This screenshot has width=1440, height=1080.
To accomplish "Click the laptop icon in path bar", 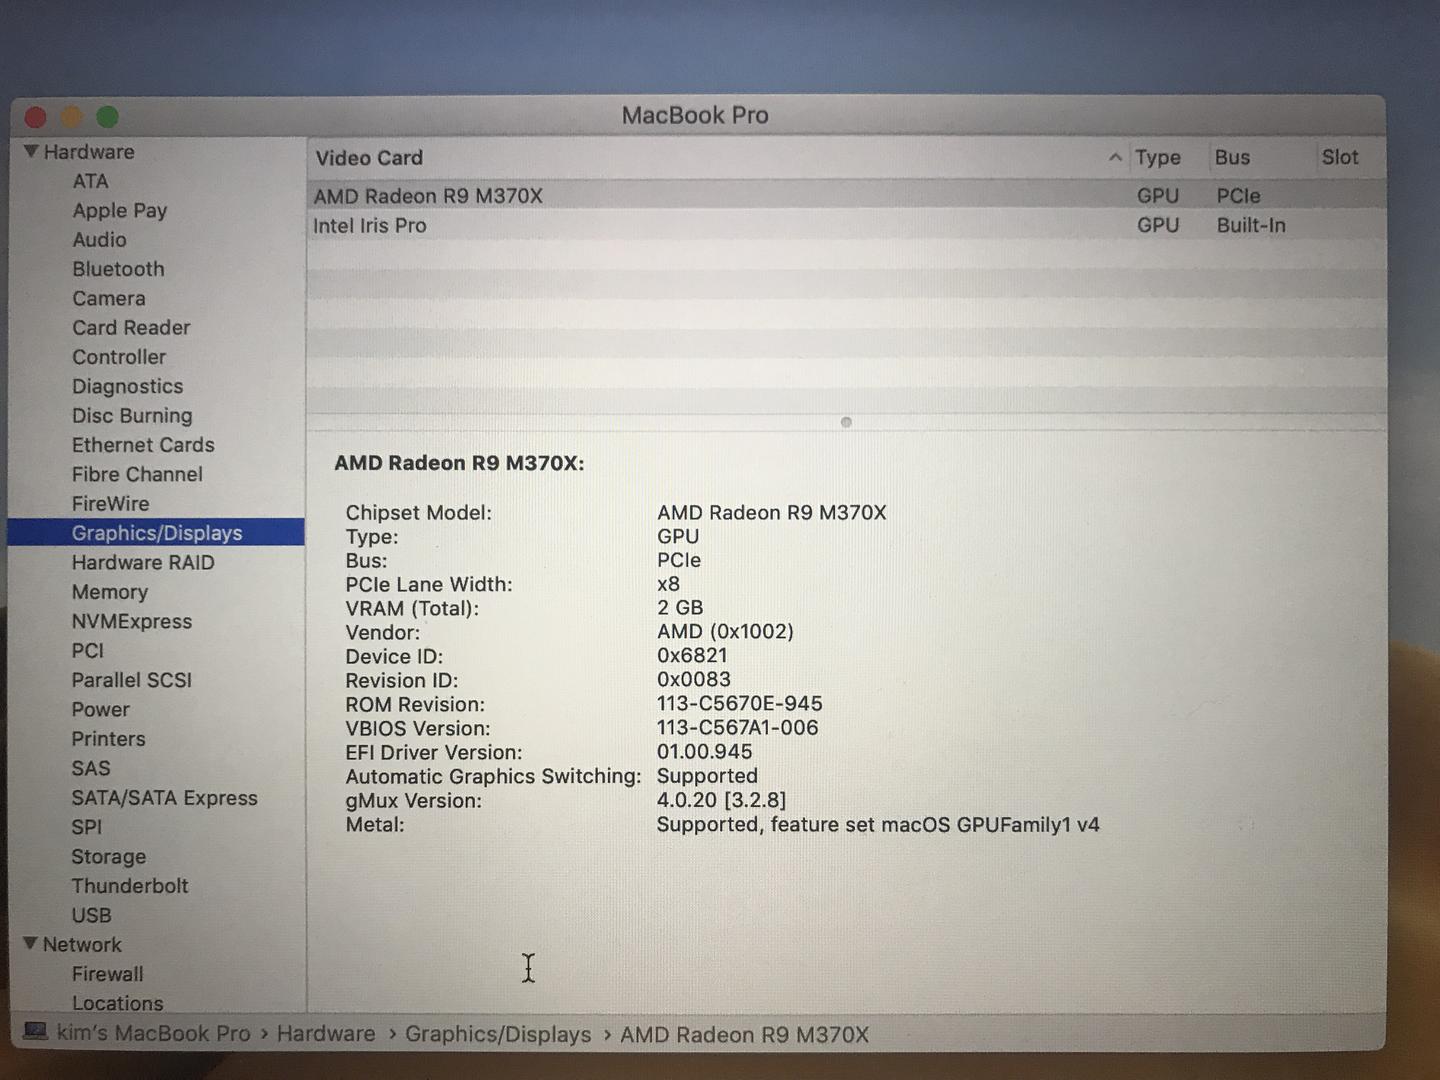I will pos(36,1031).
